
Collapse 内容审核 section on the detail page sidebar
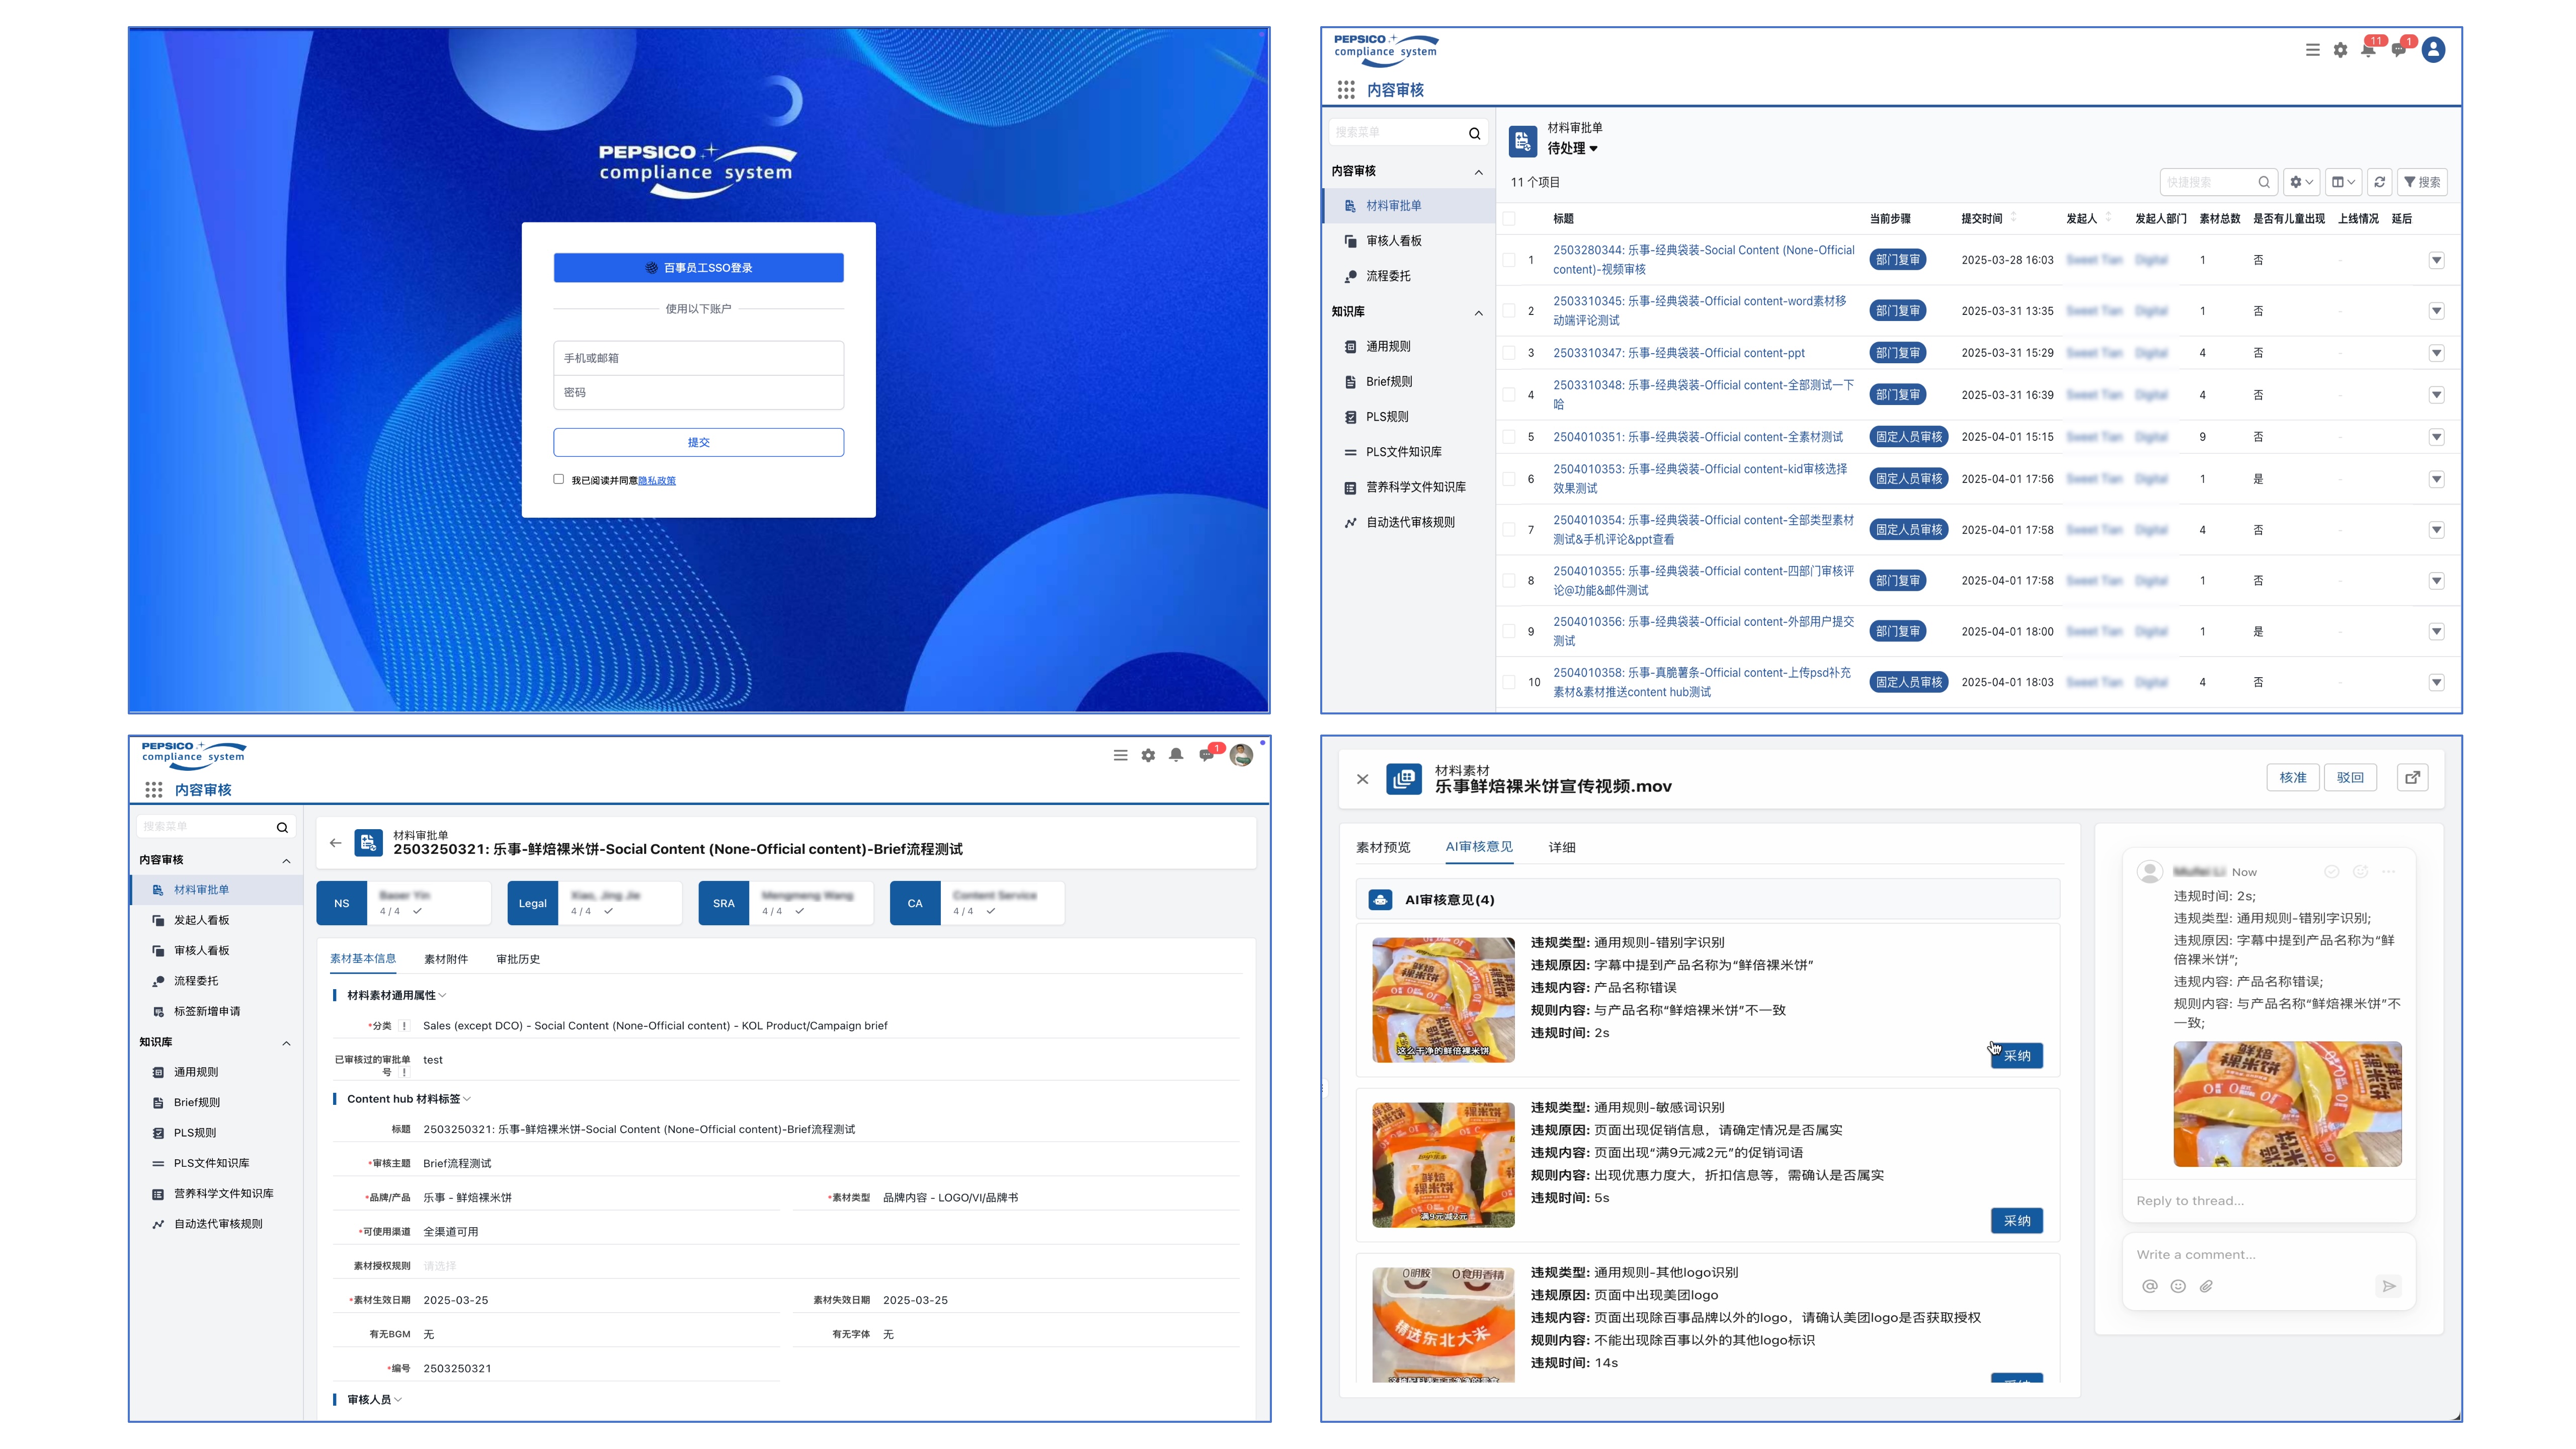pos(286,861)
